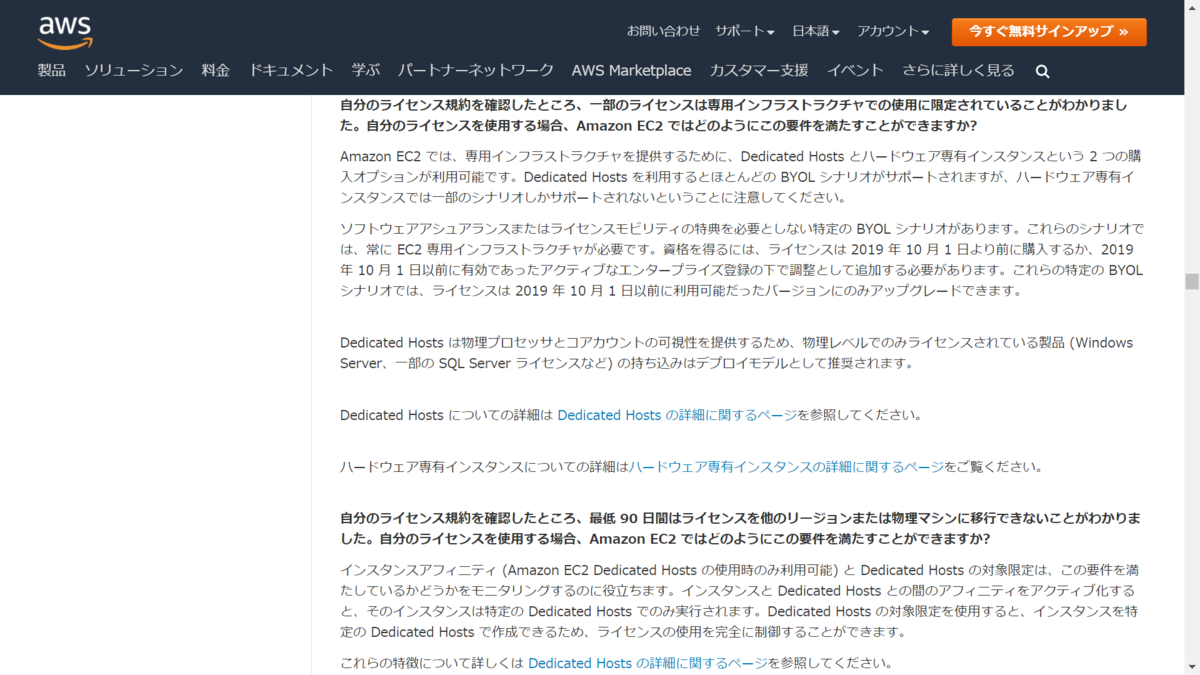1200x675 pixels.
Task: Expand the アカウント dropdown
Action: click(x=892, y=31)
